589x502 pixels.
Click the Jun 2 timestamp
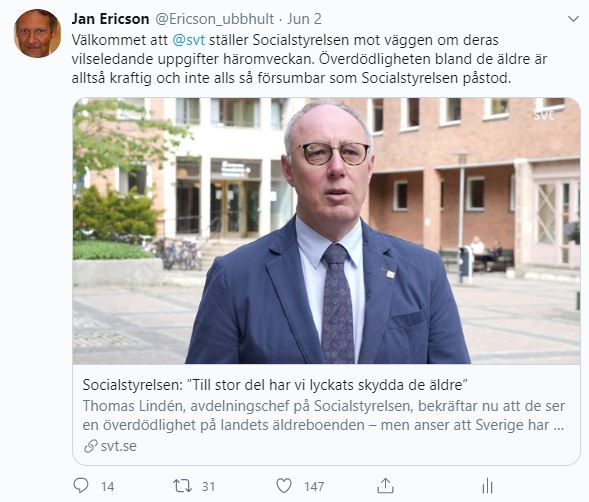point(304,19)
